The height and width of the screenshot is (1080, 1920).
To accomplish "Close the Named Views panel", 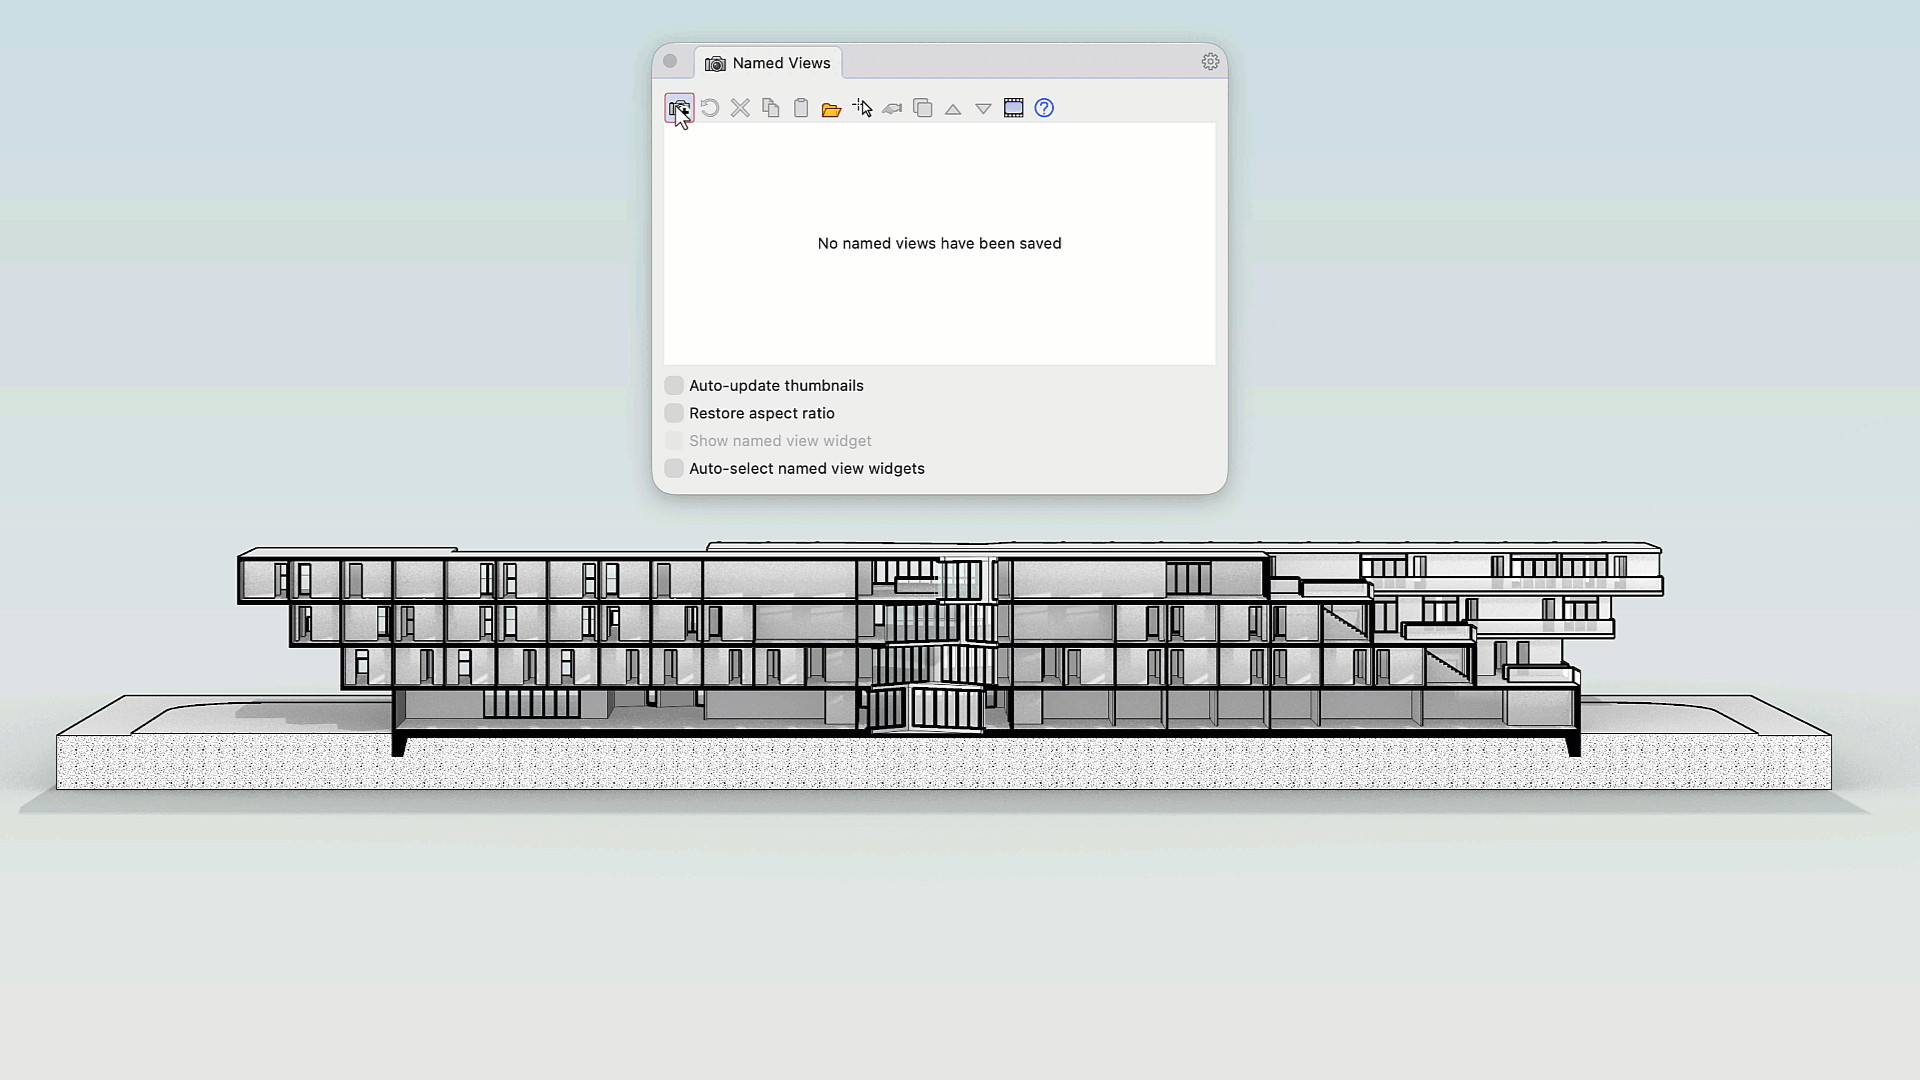I will point(670,61).
